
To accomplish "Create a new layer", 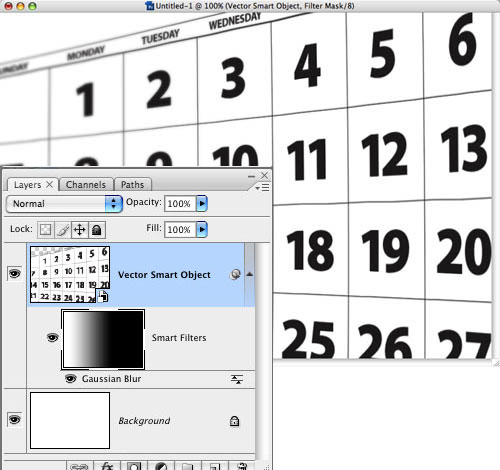I will (x=214, y=466).
